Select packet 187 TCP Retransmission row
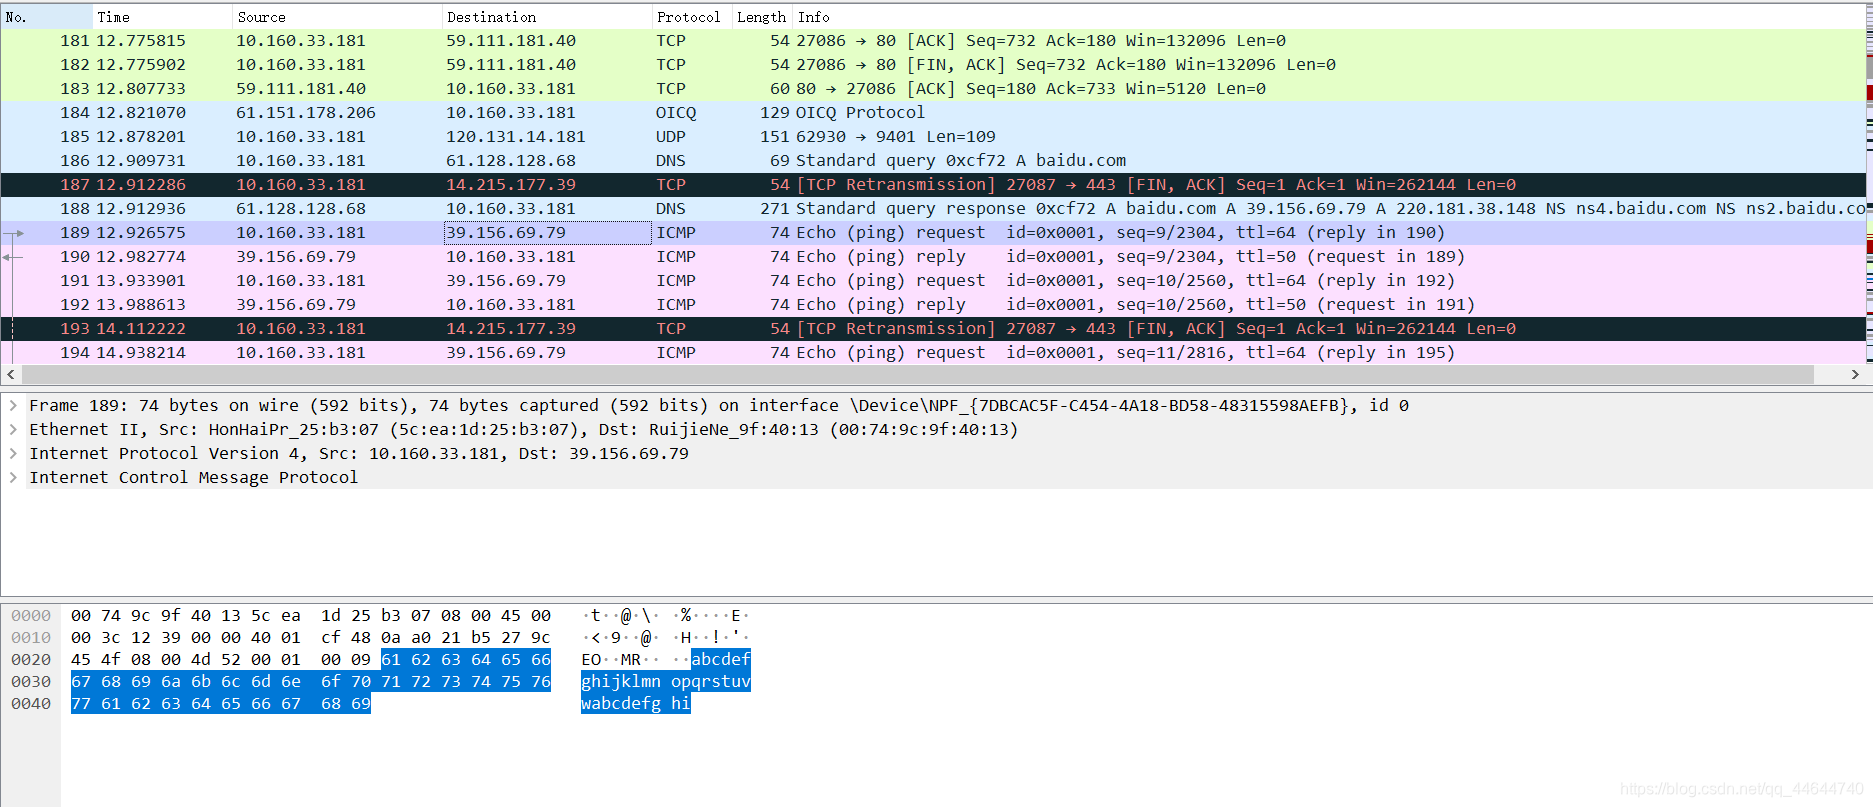1873x807 pixels. 933,185
